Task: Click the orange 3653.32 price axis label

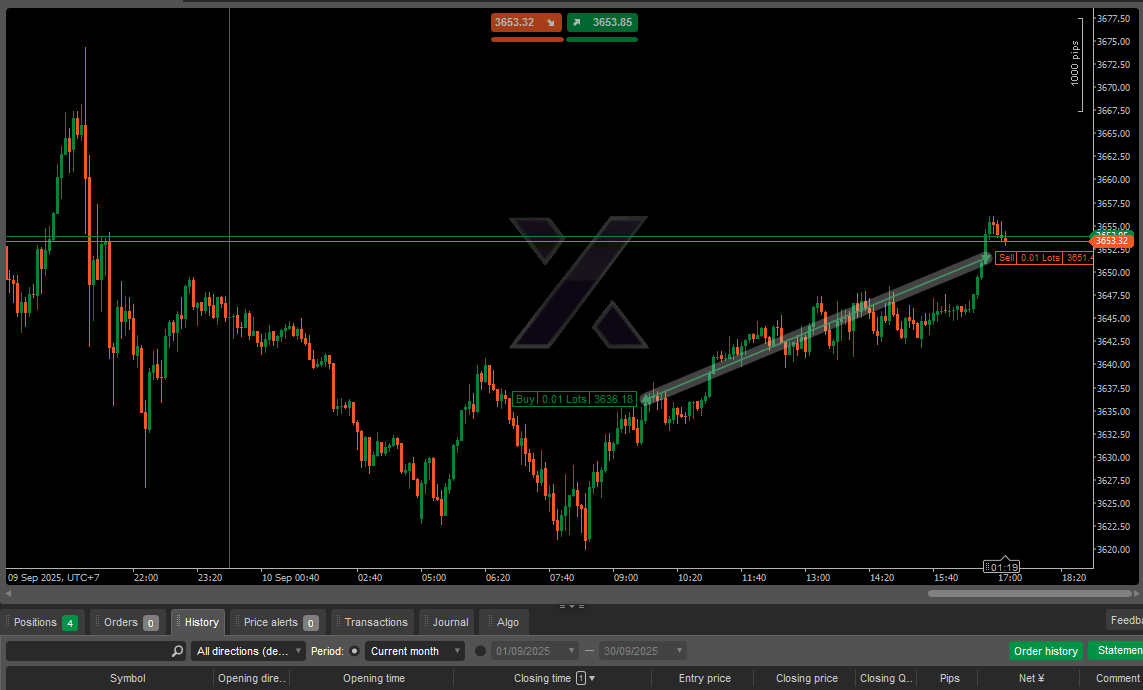Action: tap(1111, 241)
